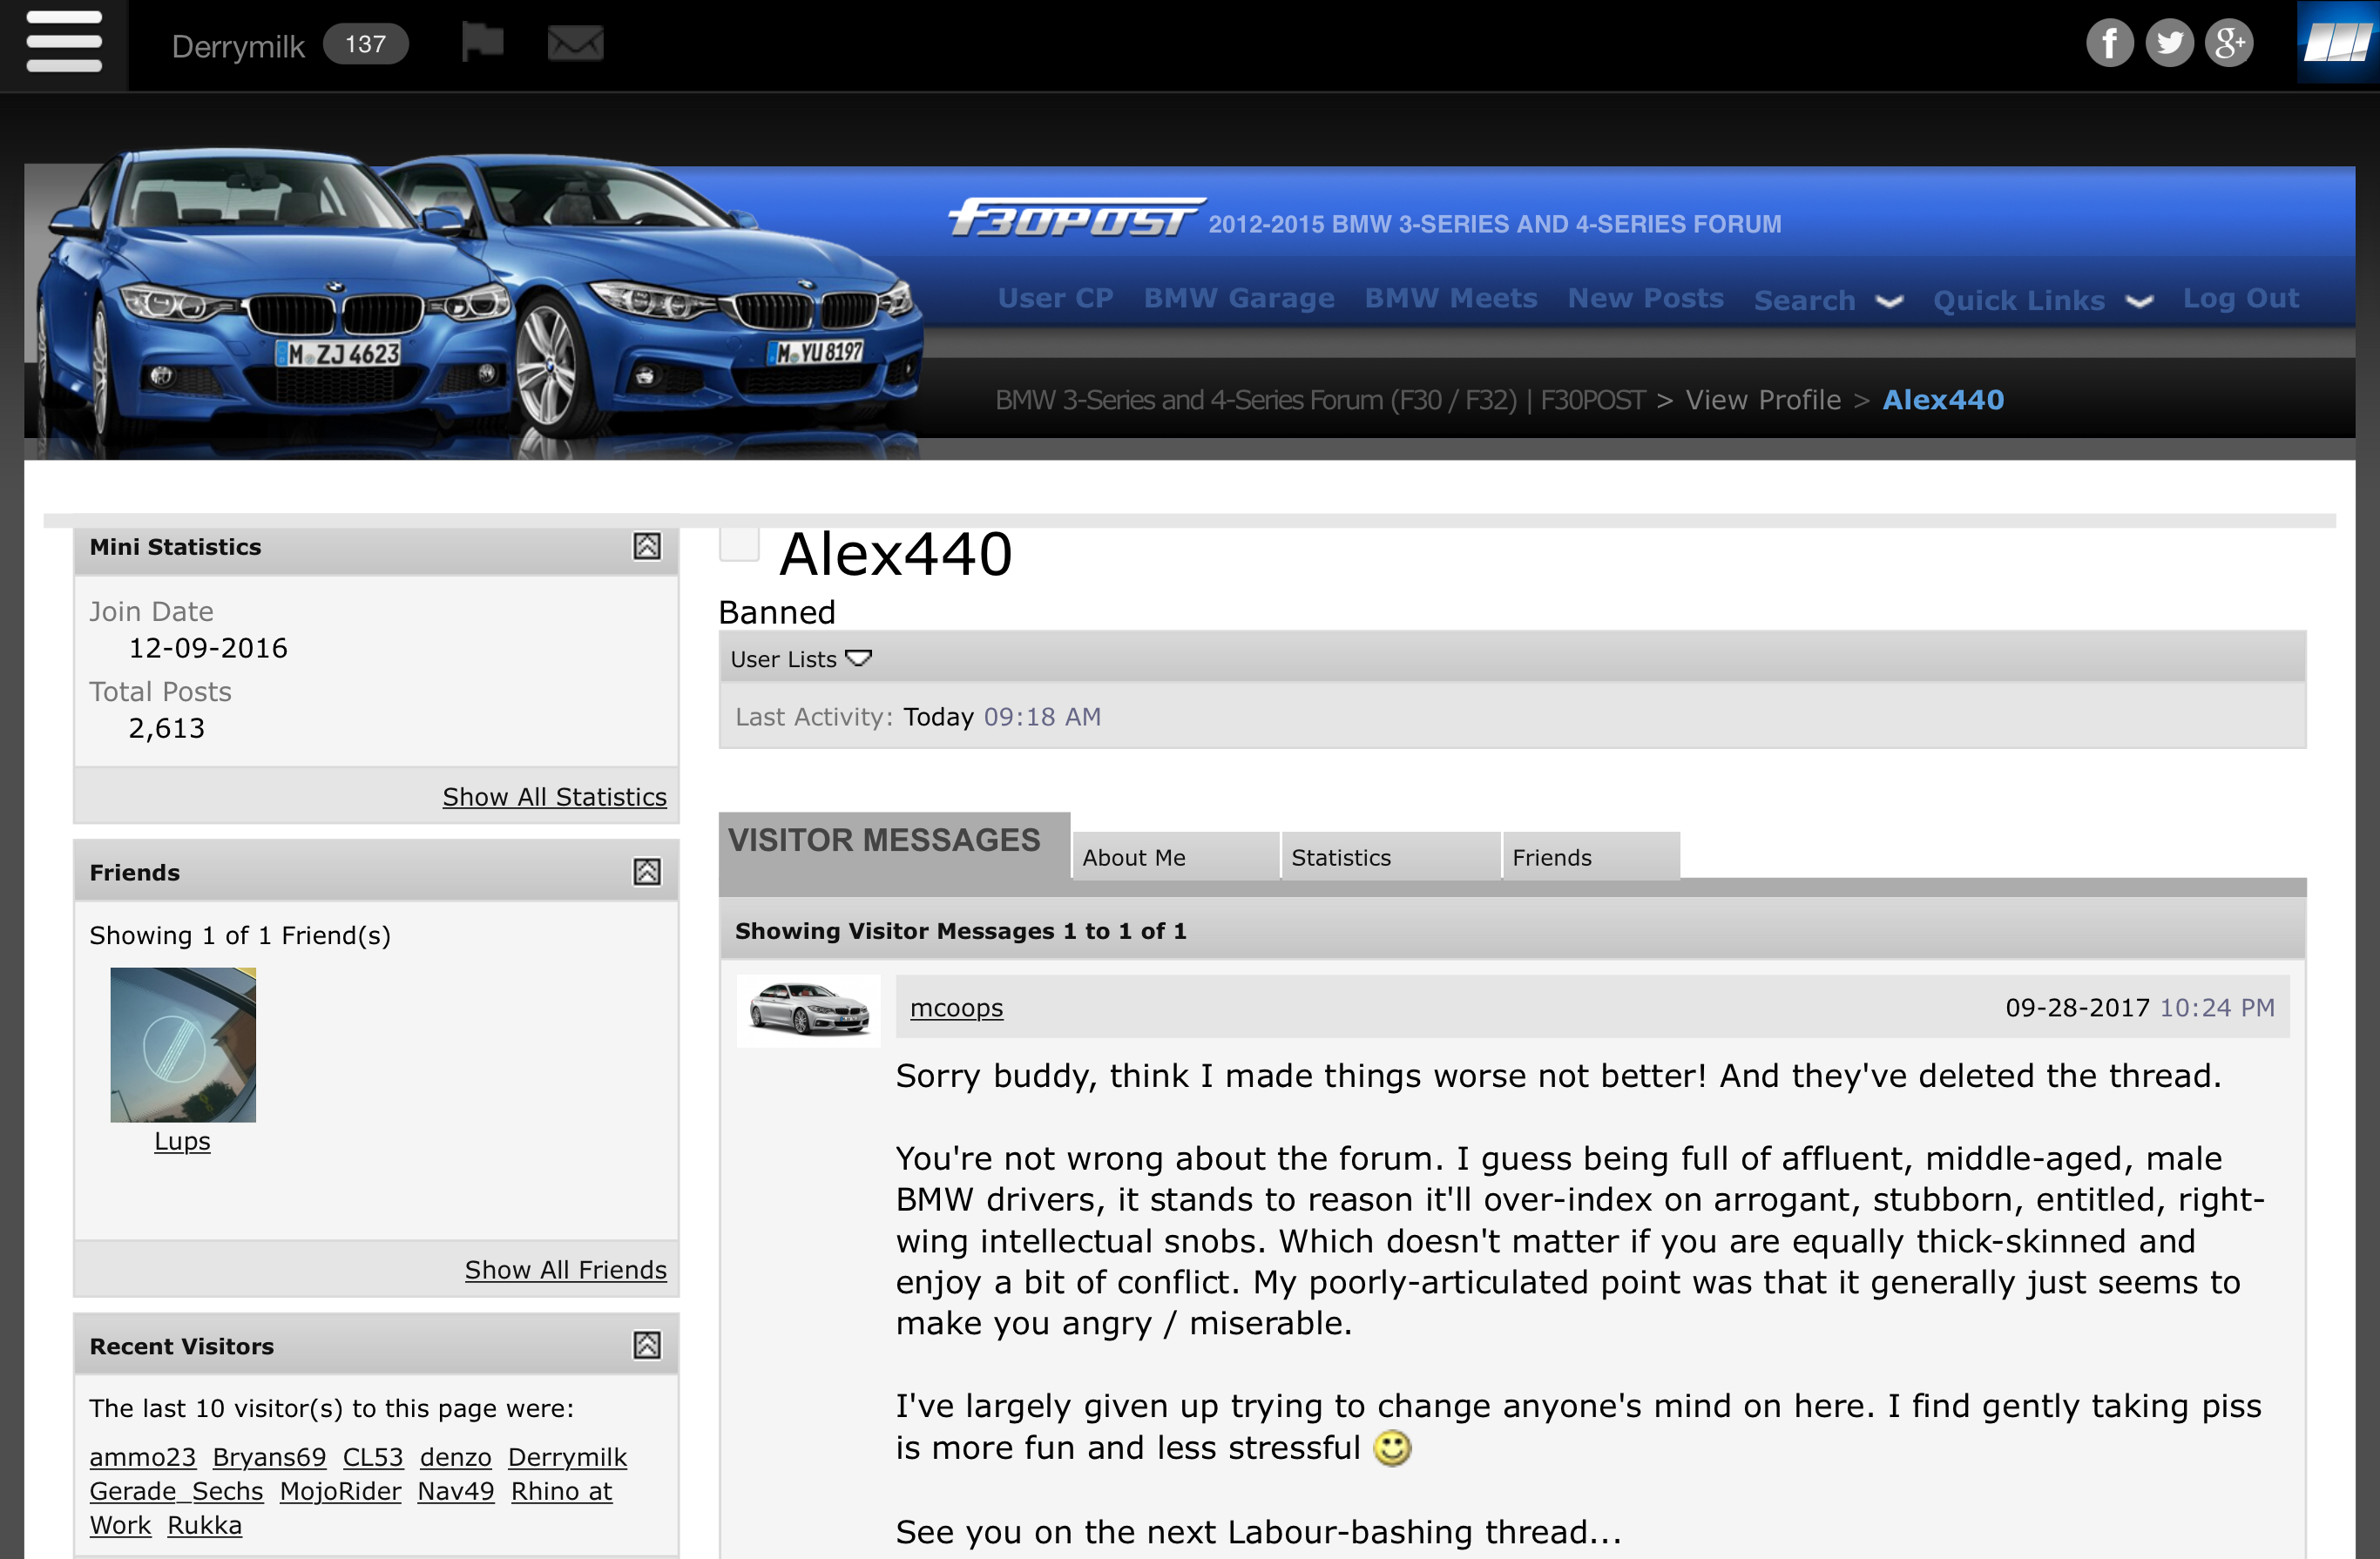
Task: Click the Facebook icon
Action: click(x=2109, y=43)
